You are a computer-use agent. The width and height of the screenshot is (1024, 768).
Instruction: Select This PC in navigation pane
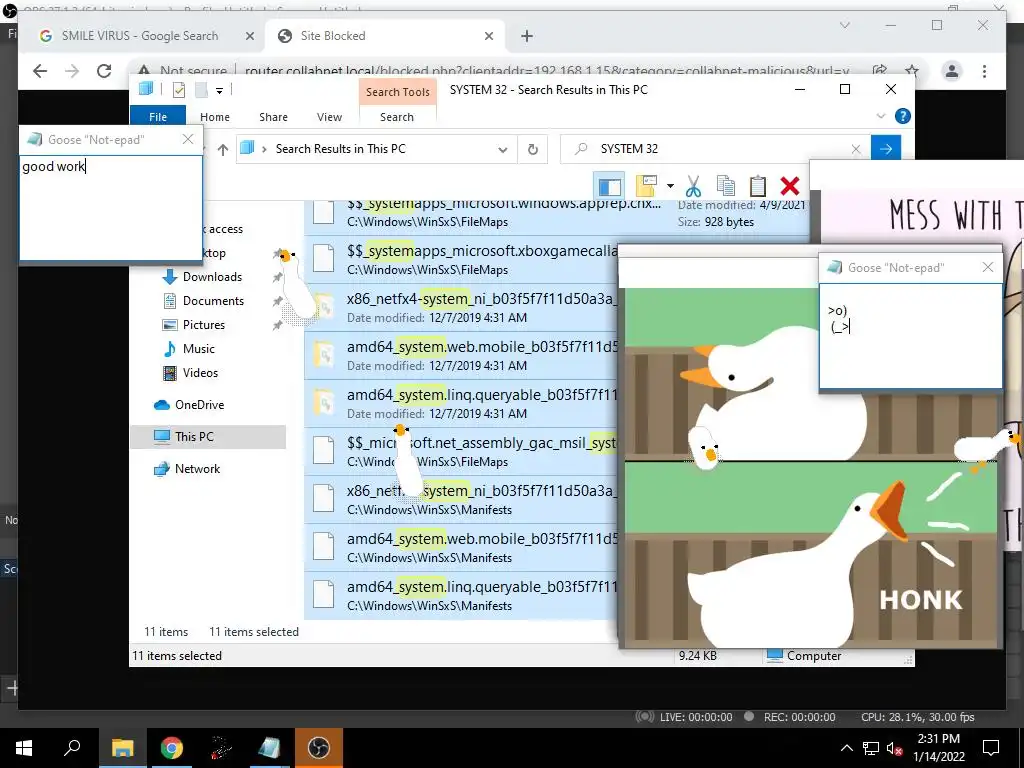[x=208, y=437]
